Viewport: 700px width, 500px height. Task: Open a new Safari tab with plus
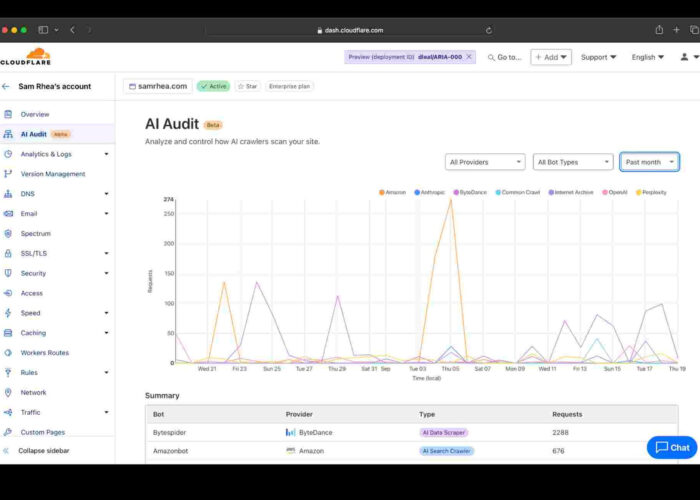(676, 30)
